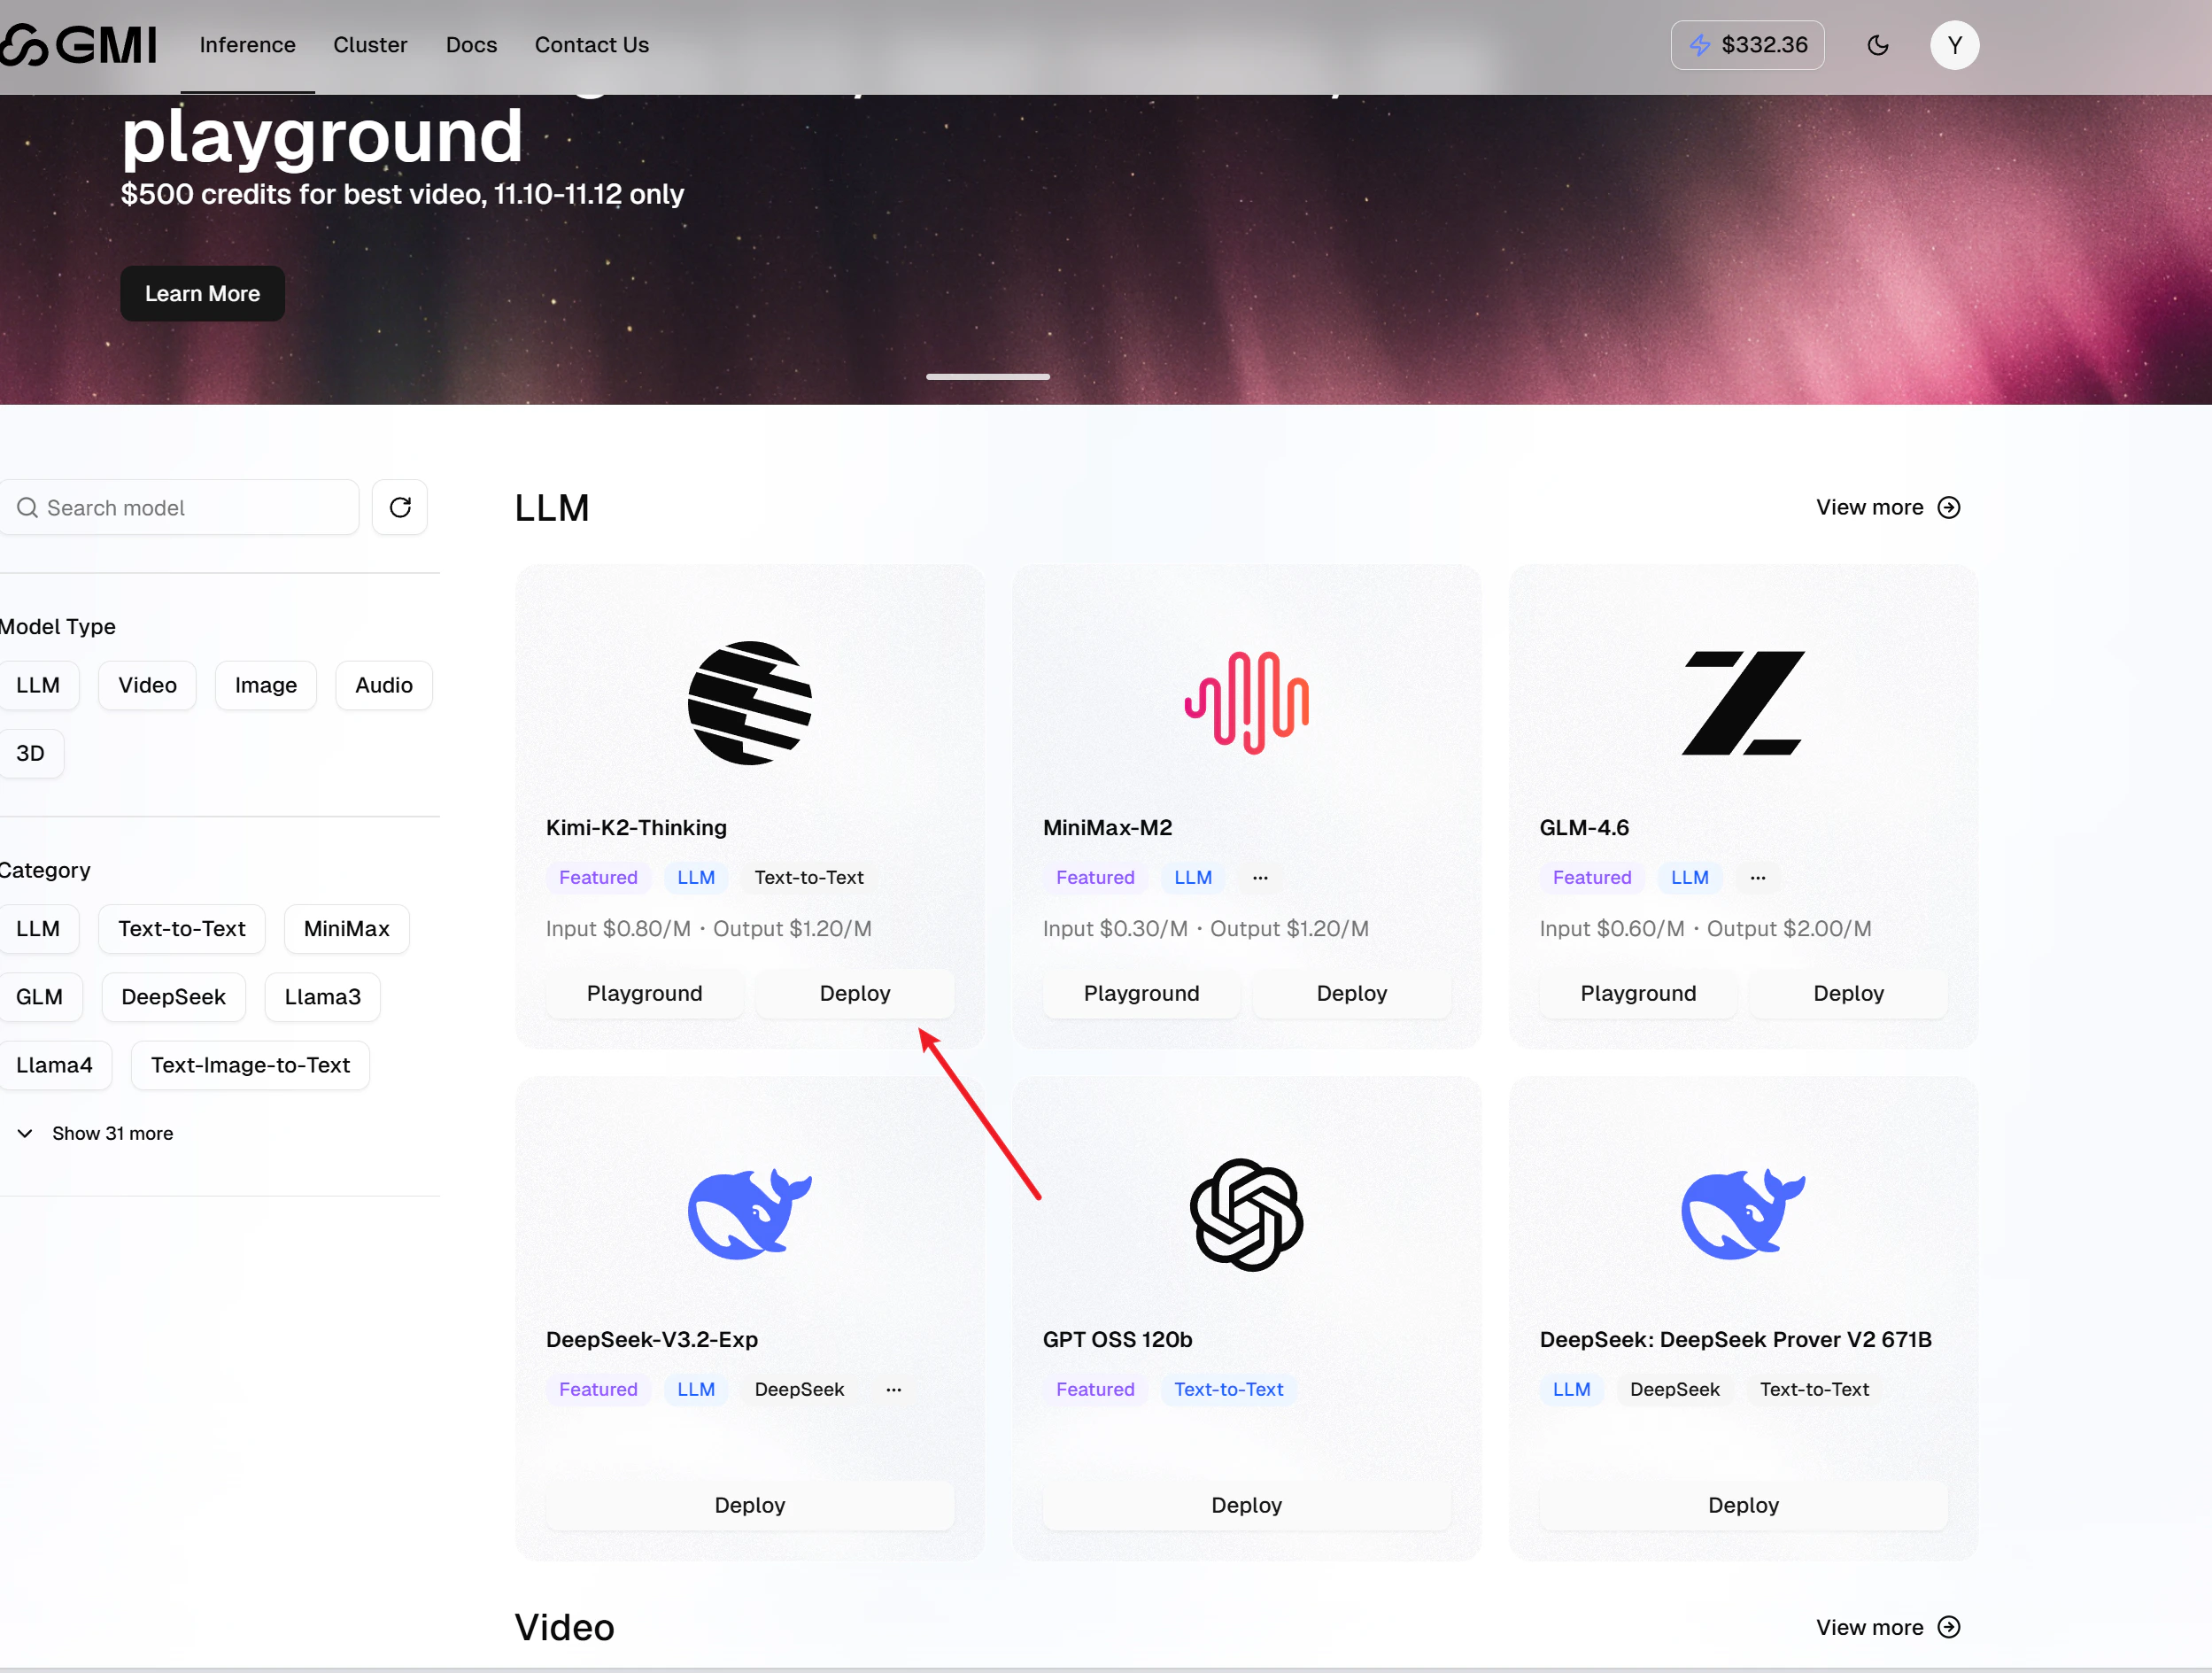The image size is (2212, 1673).
Task: Click DeepSeek Prover V2 671B title
Action: (1735, 1339)
